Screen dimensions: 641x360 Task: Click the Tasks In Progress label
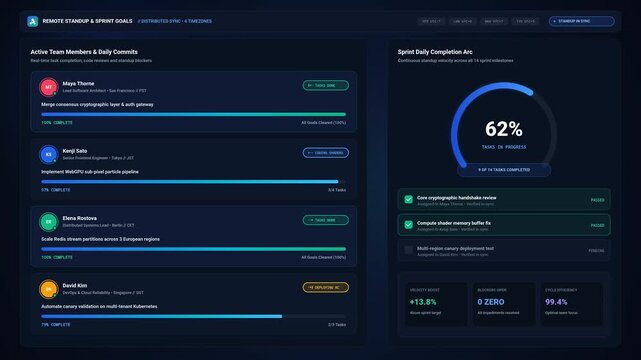(504, 147)
